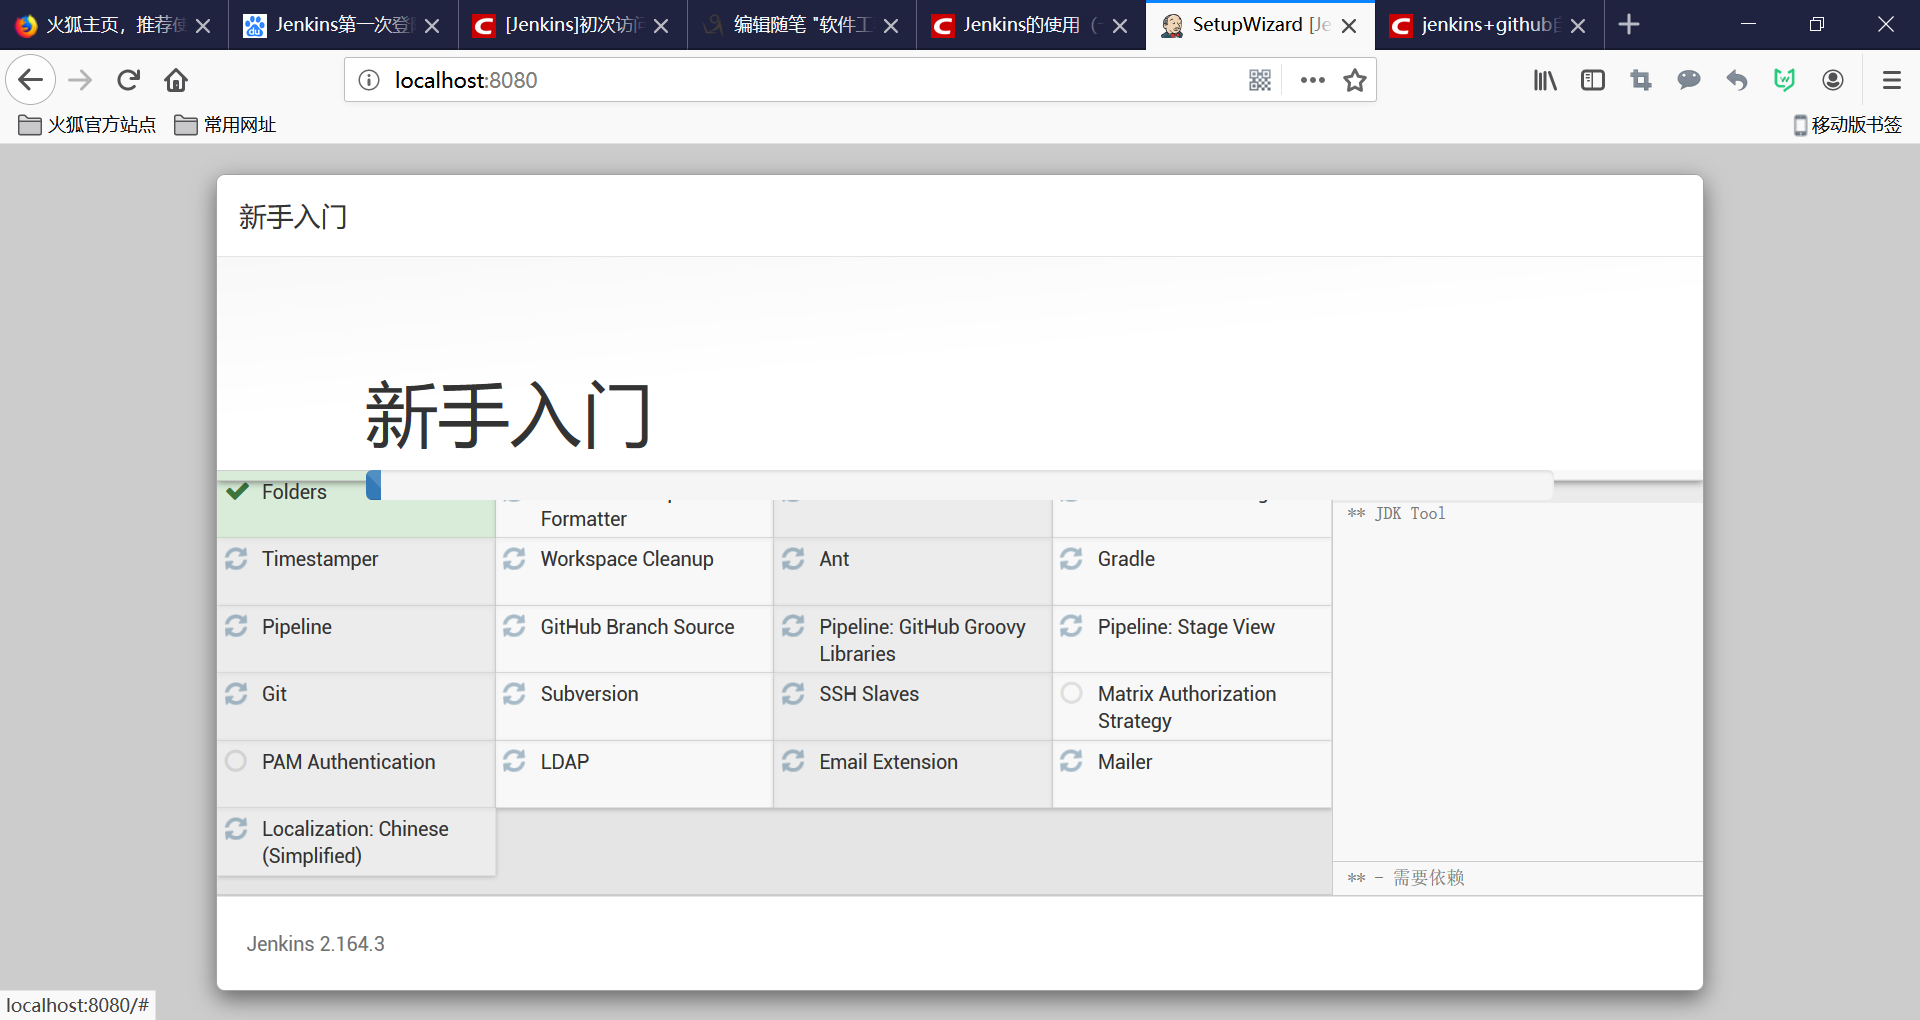The image size is (1920, 1020).
Task: Open the Firefox hamburger menu
Action: (x=1891, y=80)
